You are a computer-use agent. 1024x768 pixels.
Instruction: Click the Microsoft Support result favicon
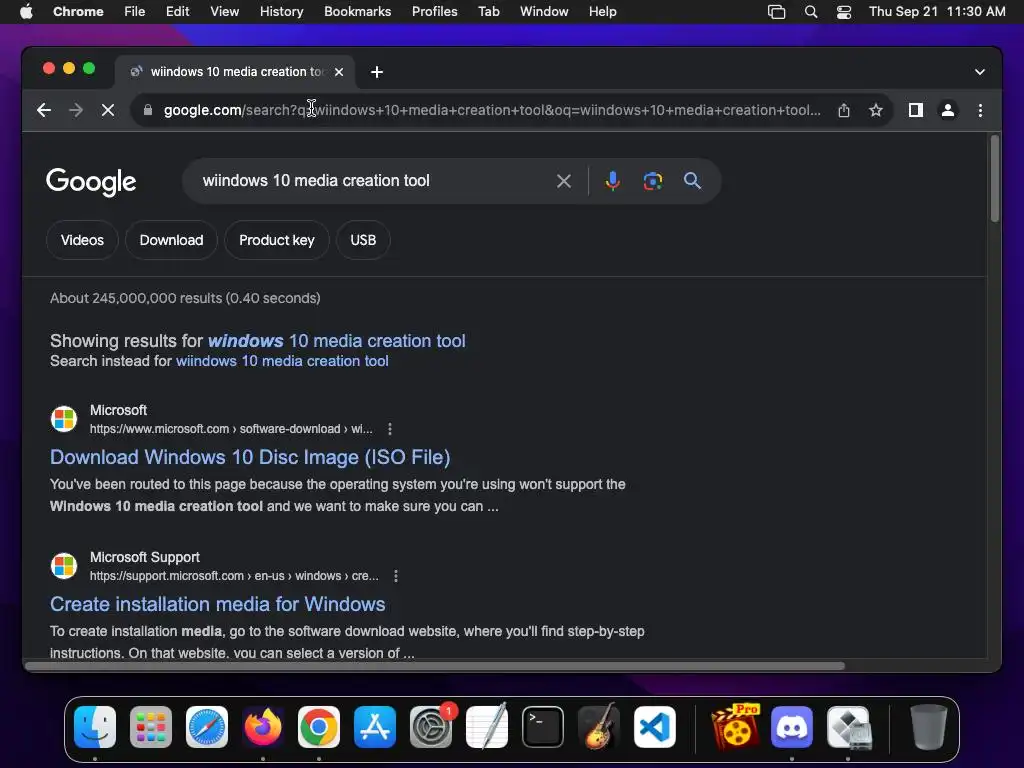coord(64,566)
